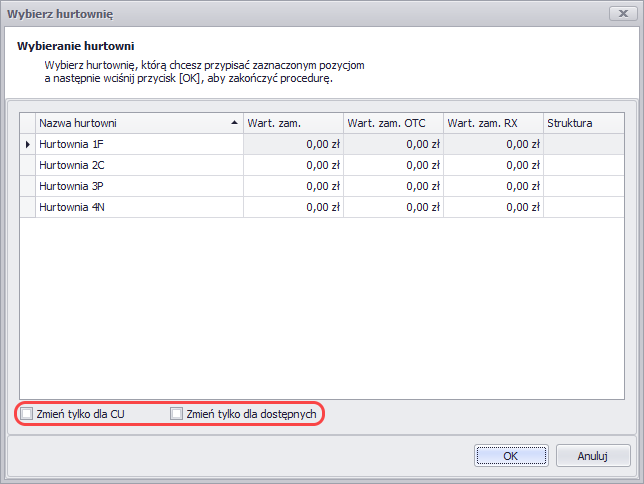Click the sort arrow in Nazwa hurtowni header
The height and width of the screenshot is (484, 644).
pos(234,123)
